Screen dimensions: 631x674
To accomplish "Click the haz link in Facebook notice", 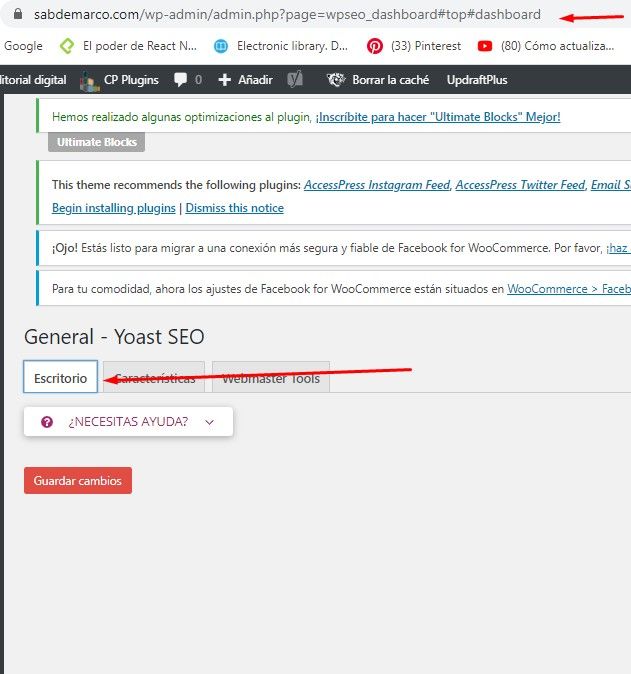I will pyautogui.click(x=619, y=248).
